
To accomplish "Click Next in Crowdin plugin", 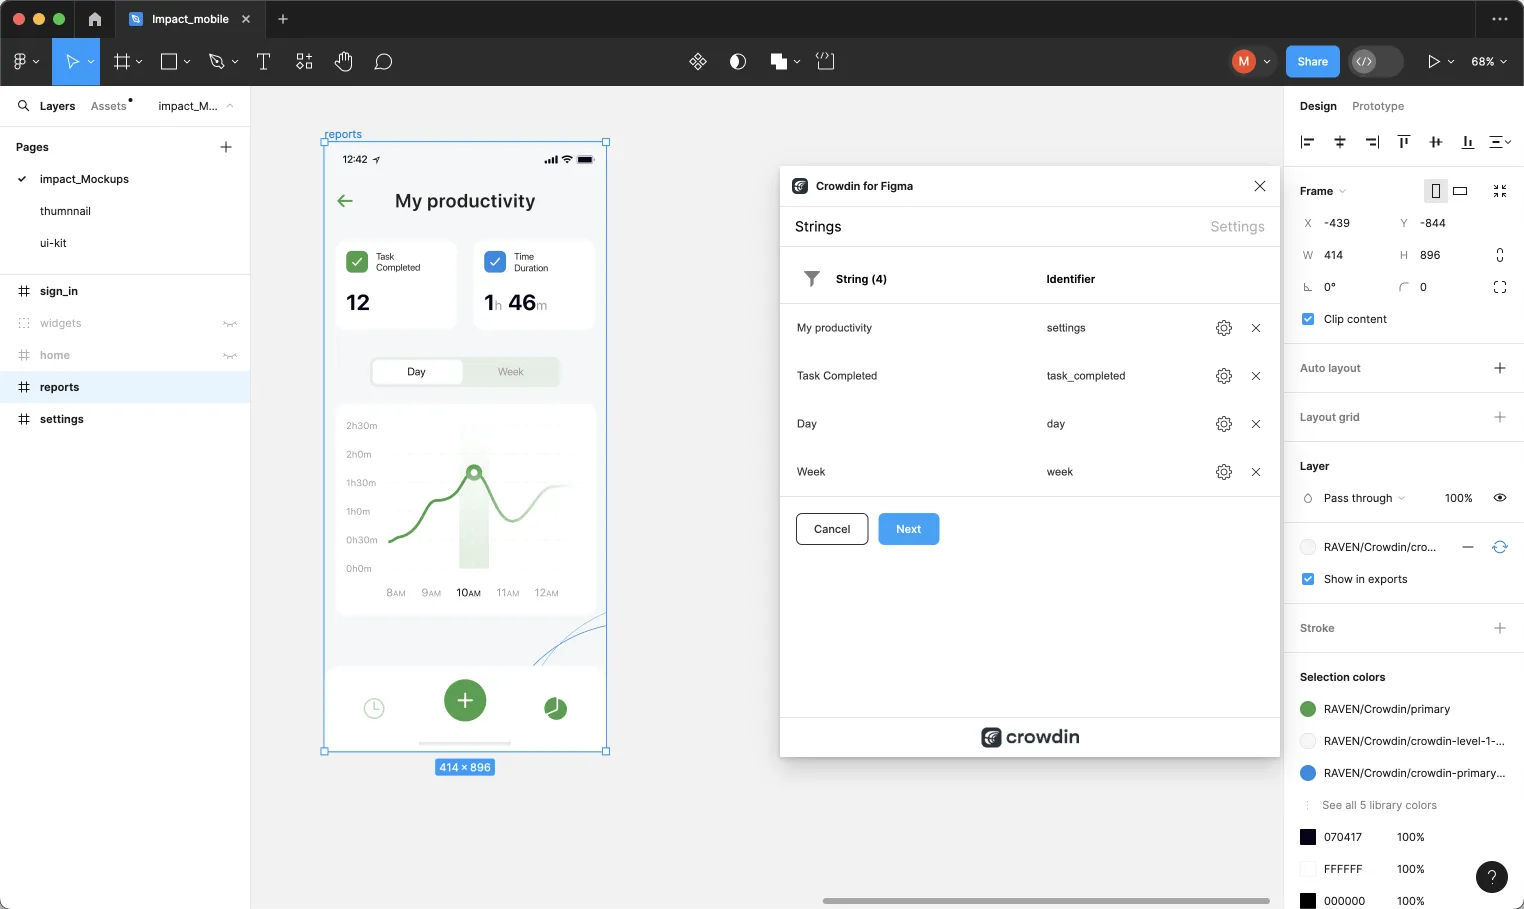I will point(908,529).
